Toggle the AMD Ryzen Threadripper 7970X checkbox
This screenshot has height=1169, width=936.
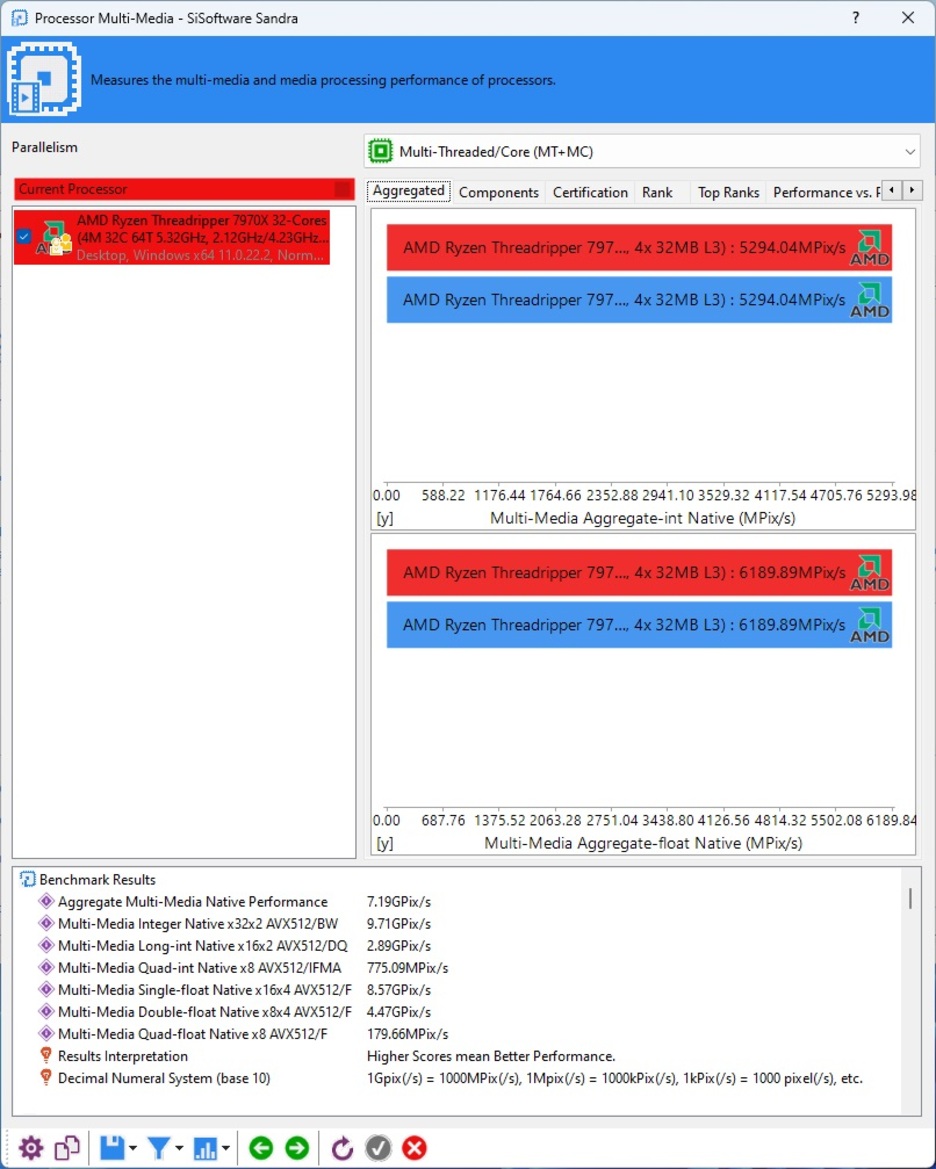[24, 236]
